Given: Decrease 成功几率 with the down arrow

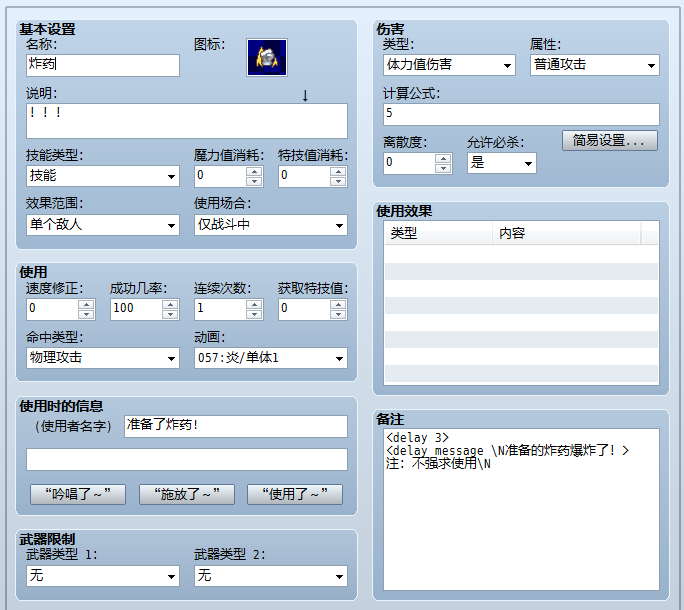Looking at the screenshot, I should (x=170, y=314).
